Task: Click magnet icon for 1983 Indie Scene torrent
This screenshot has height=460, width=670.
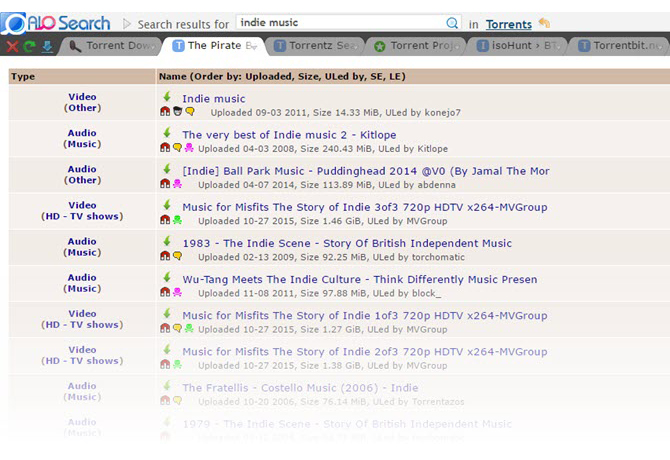Action: 165,256
